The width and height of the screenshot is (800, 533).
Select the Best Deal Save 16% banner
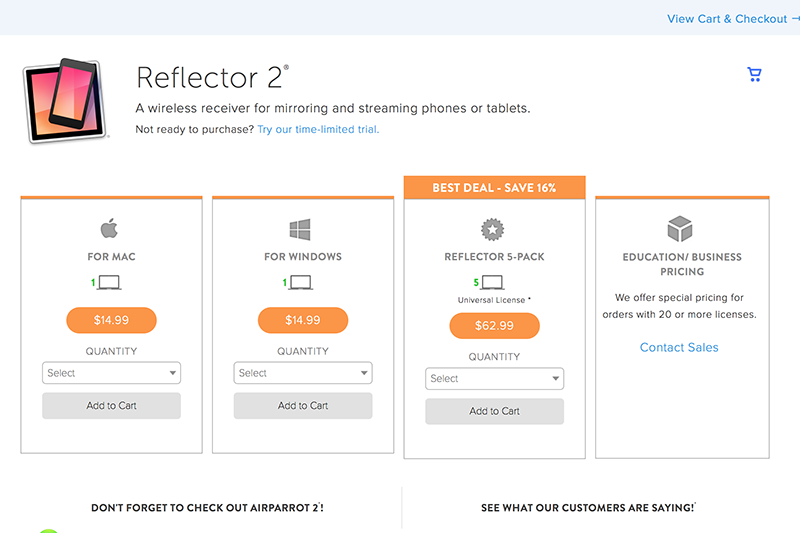pyautogui.click(x=494, y=188)
